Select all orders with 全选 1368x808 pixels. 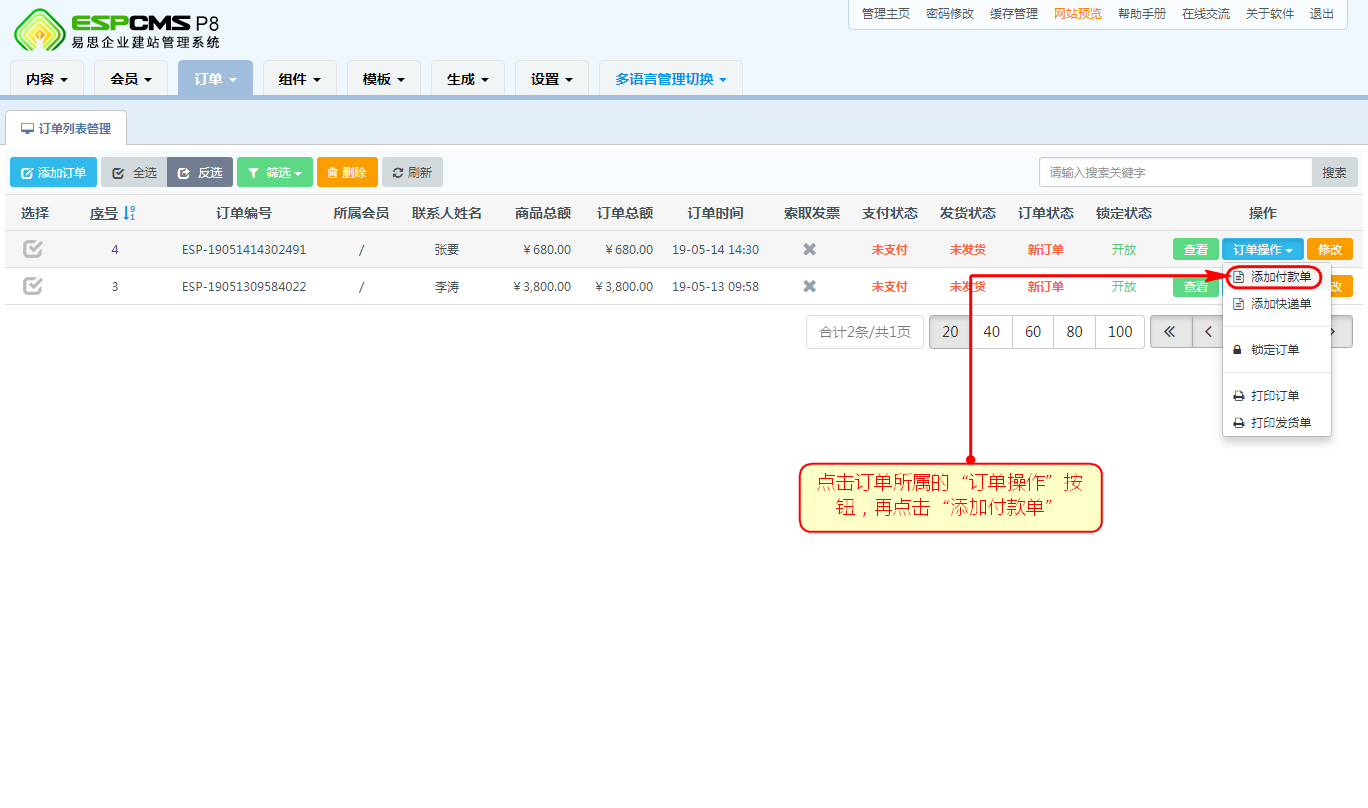click(x=134, y=172)
